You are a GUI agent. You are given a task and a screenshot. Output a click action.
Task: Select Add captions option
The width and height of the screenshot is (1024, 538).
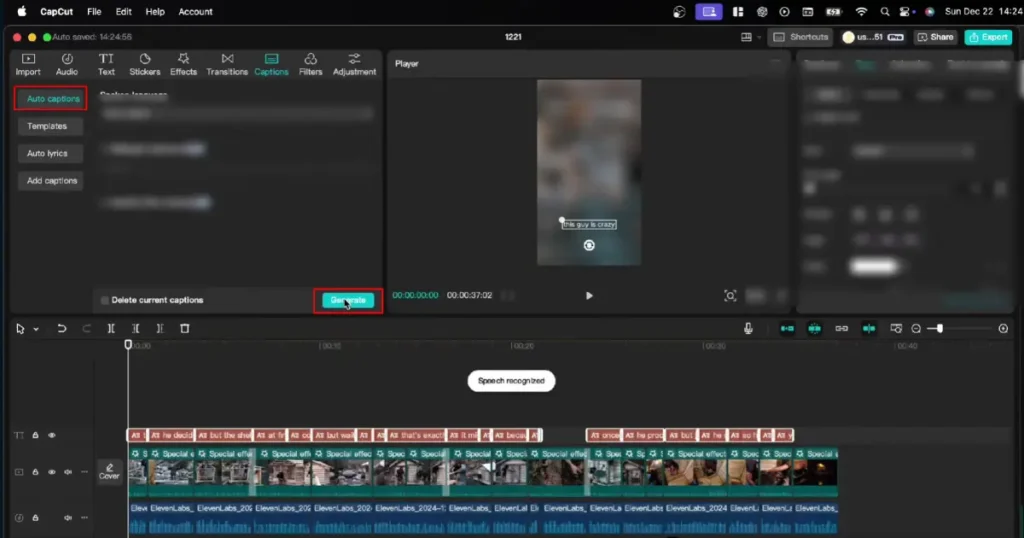pos(51,181)
